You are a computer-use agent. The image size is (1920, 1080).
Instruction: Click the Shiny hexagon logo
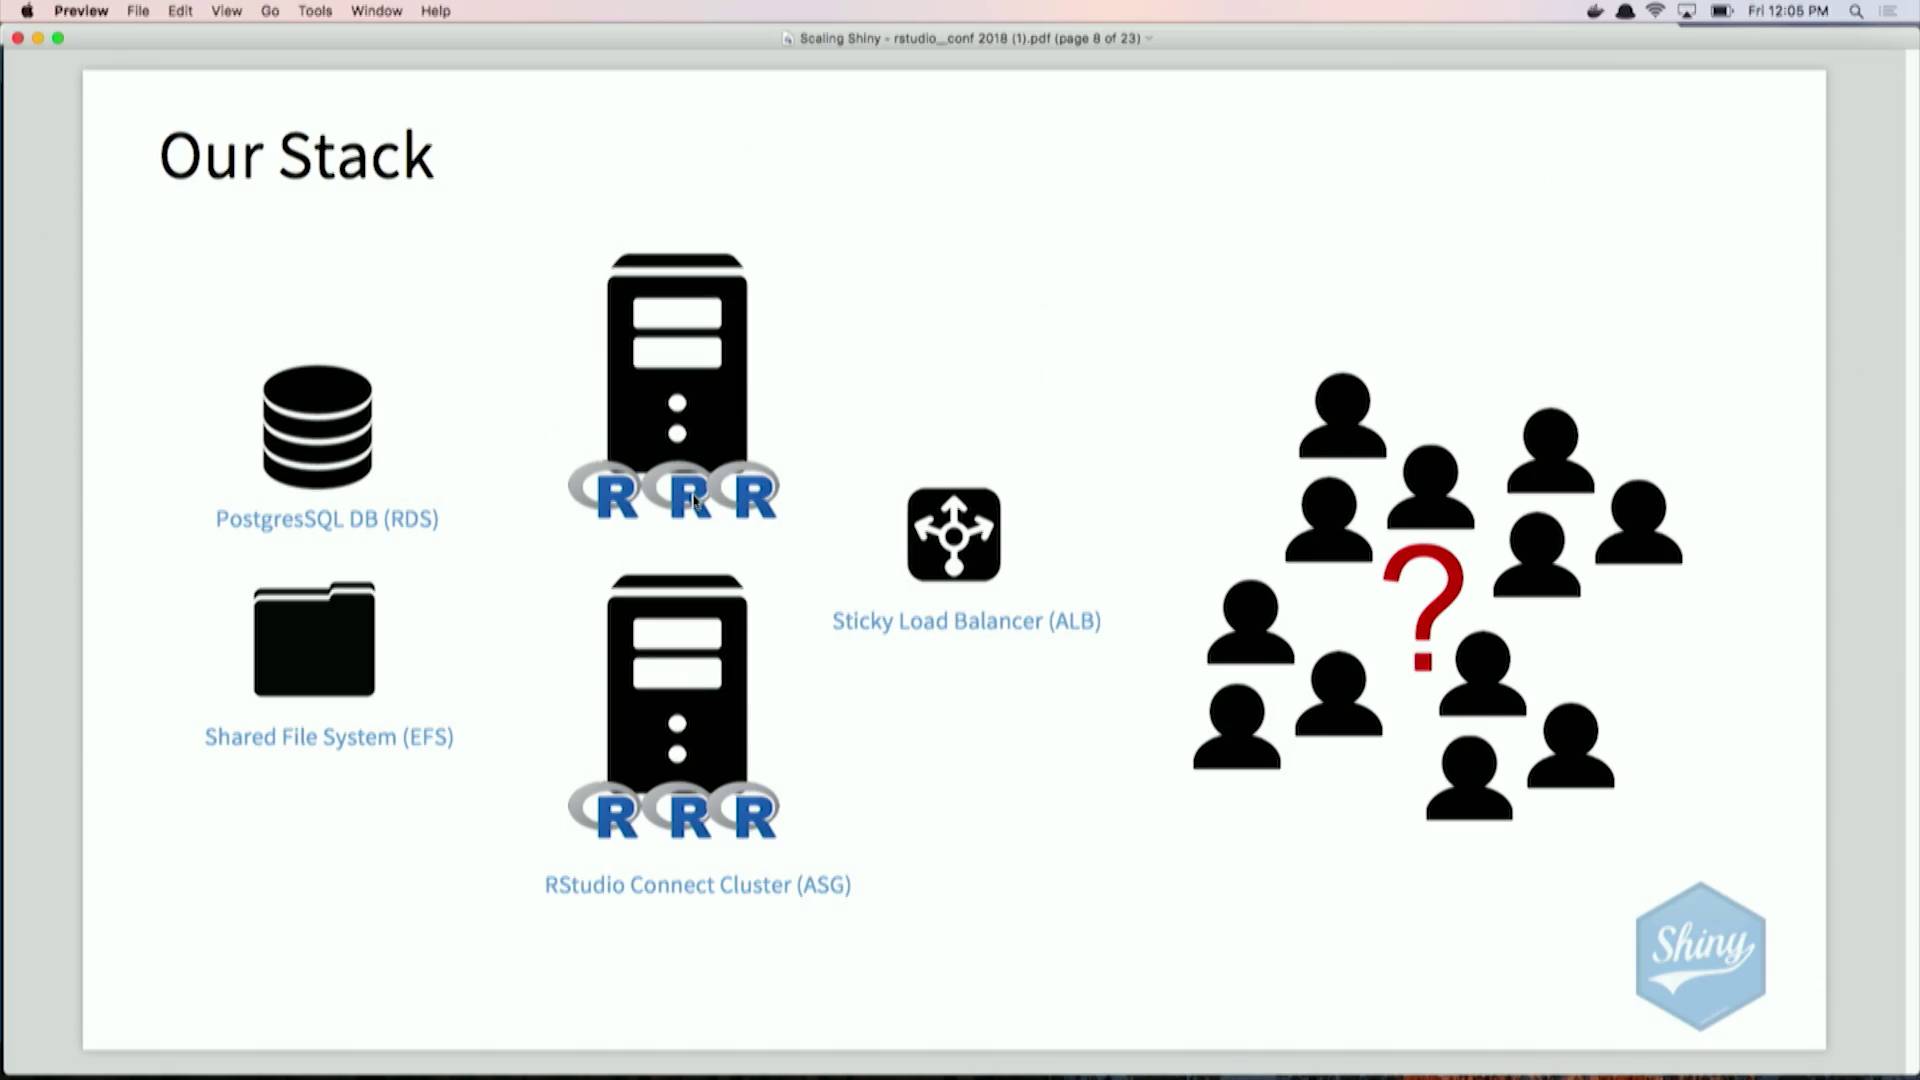1700,955
